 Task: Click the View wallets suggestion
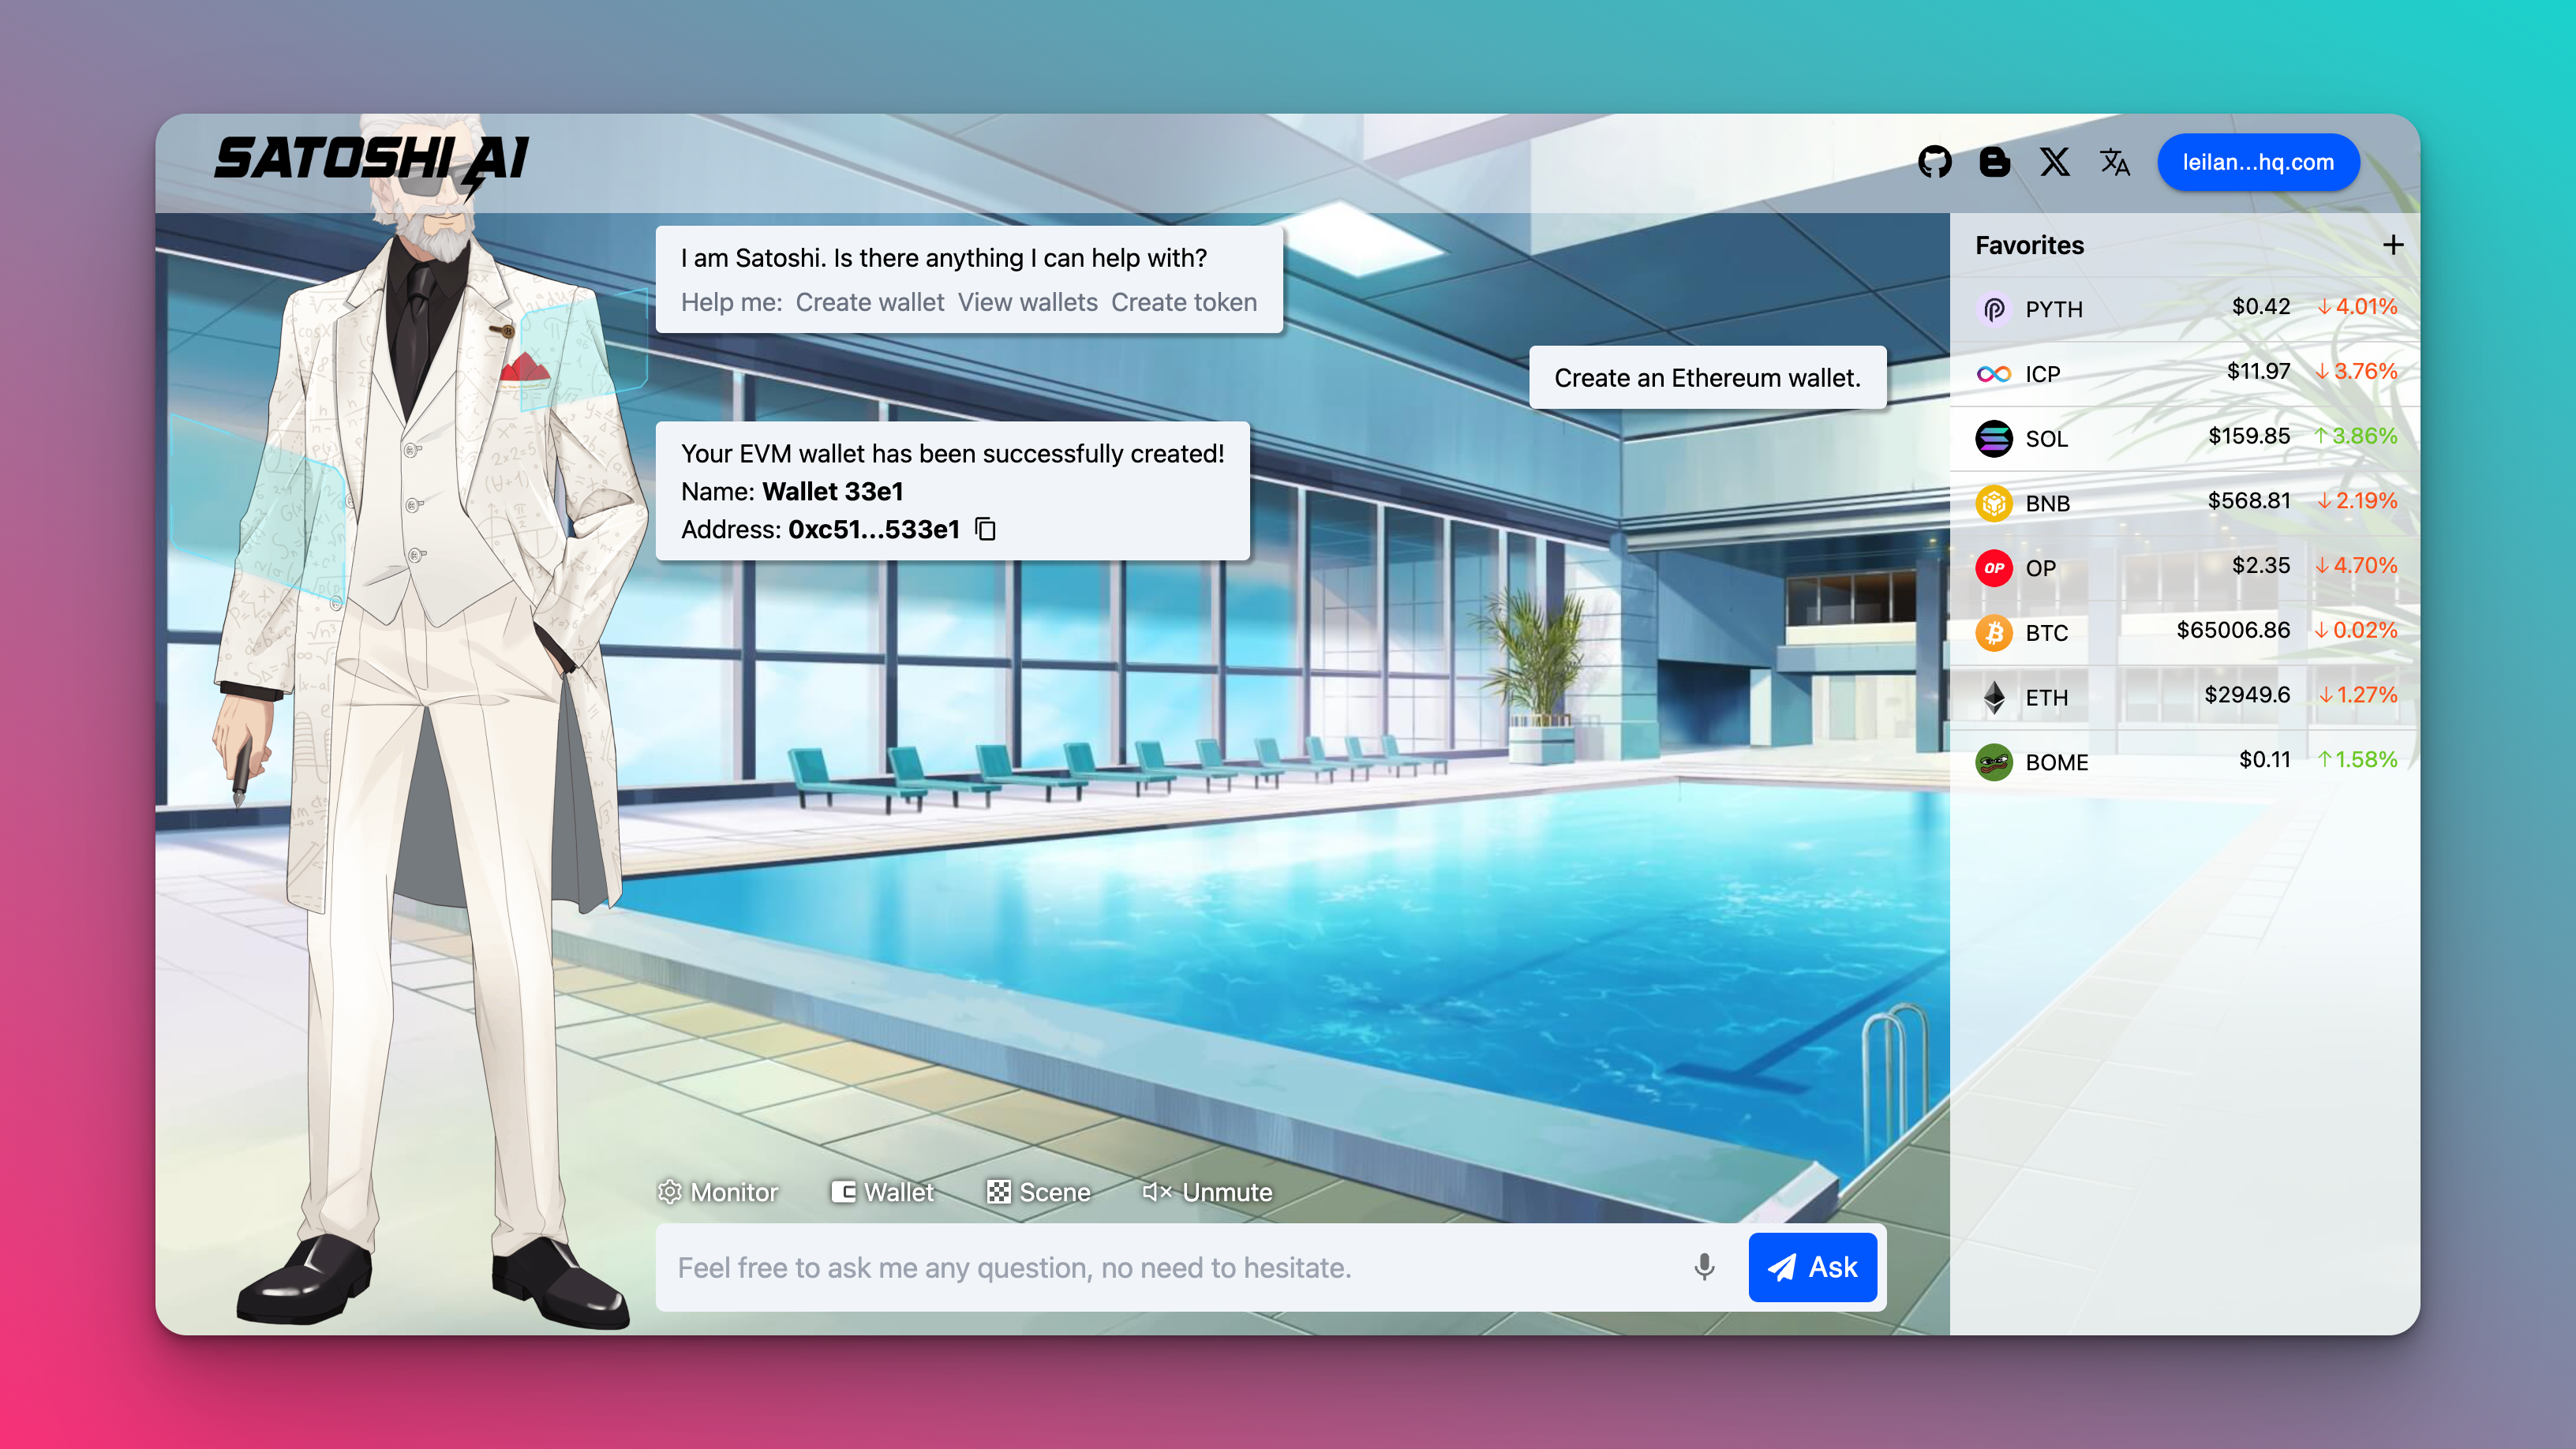[1027, 302]
